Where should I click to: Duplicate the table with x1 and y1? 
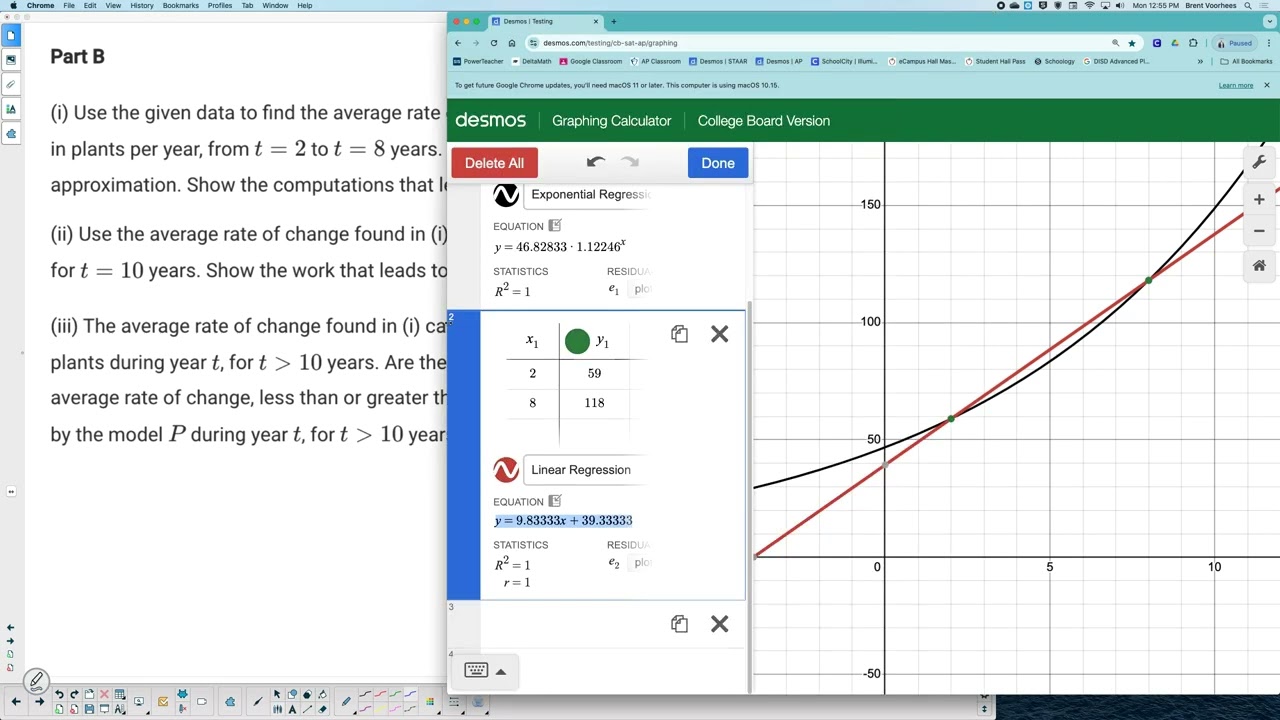click(679, 334)
